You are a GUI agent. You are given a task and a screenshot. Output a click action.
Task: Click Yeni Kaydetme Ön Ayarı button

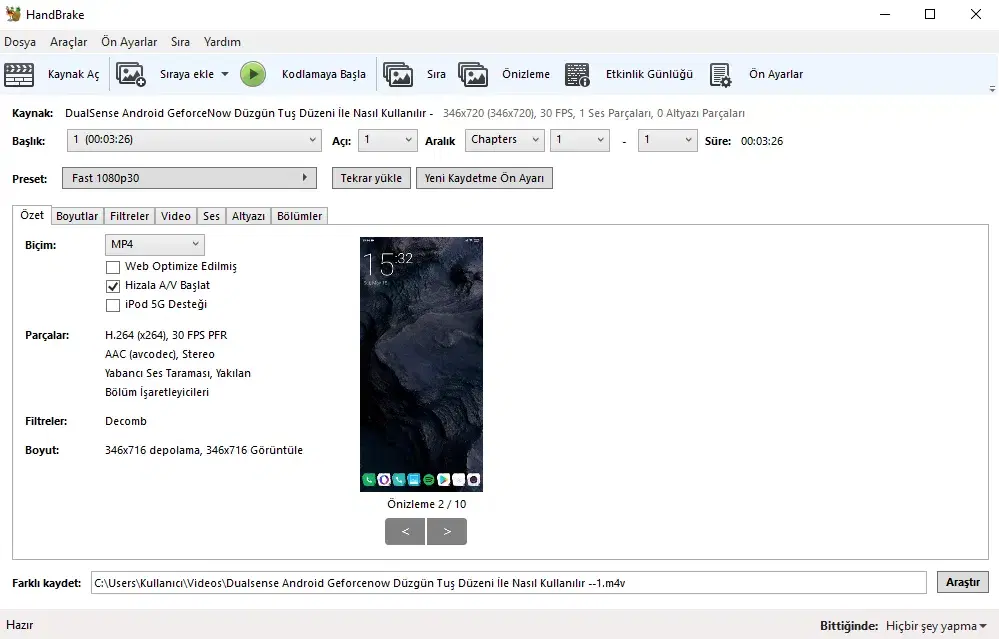pyautogui.click(x=484, y=178)
